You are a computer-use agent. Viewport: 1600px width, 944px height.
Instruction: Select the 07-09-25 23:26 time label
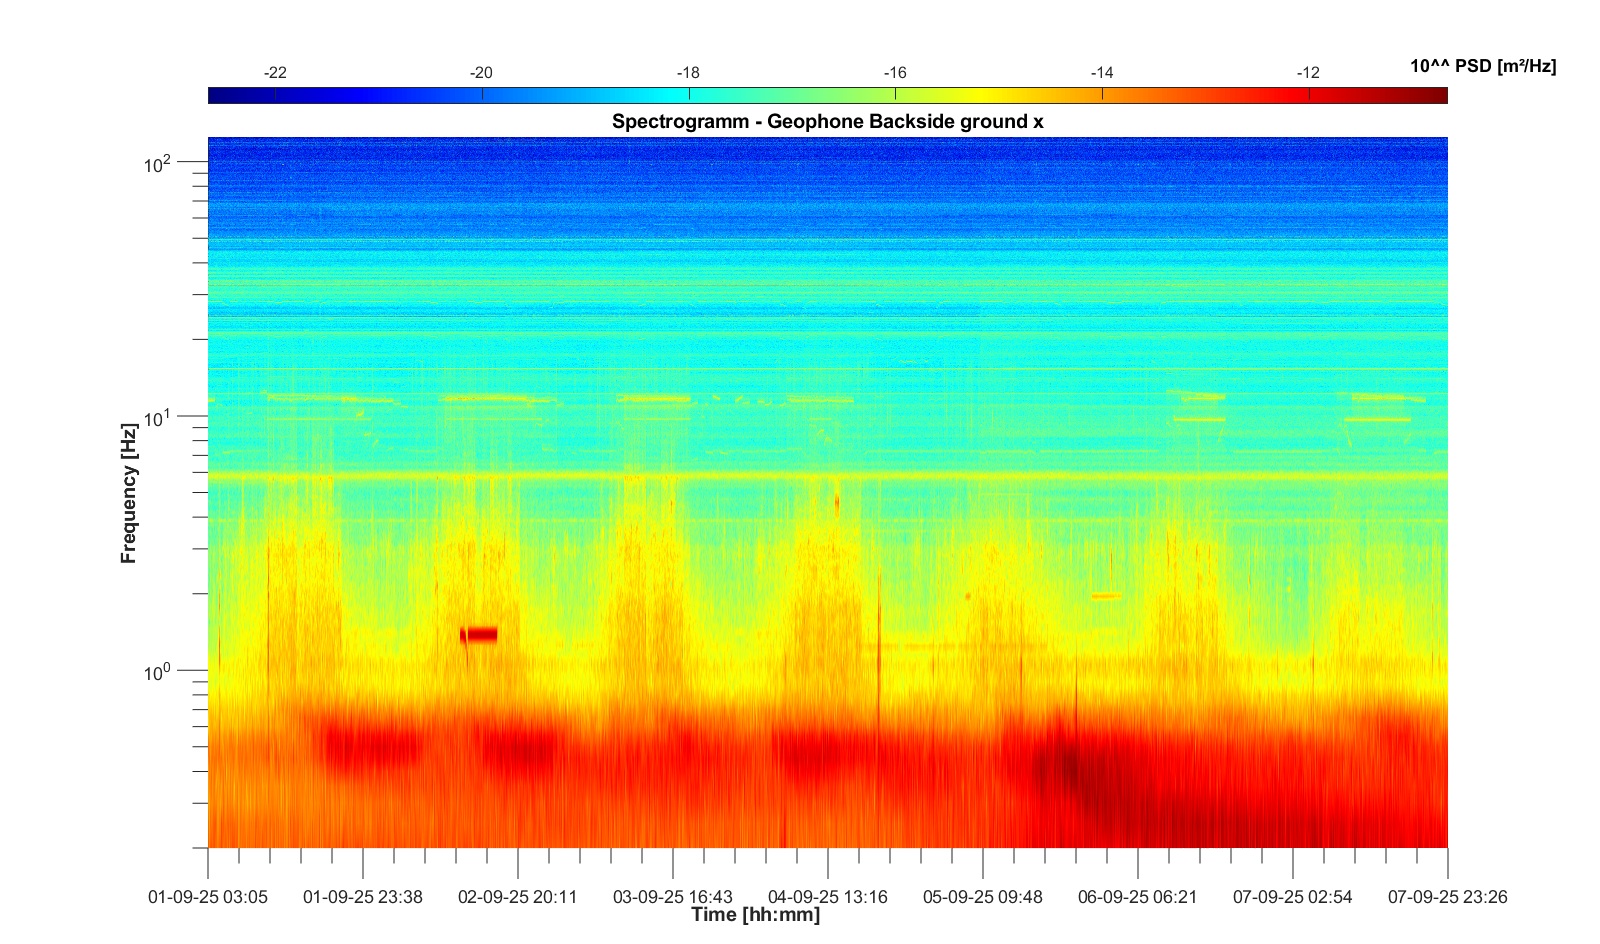pyautogui.click(x=1446, y=897)
